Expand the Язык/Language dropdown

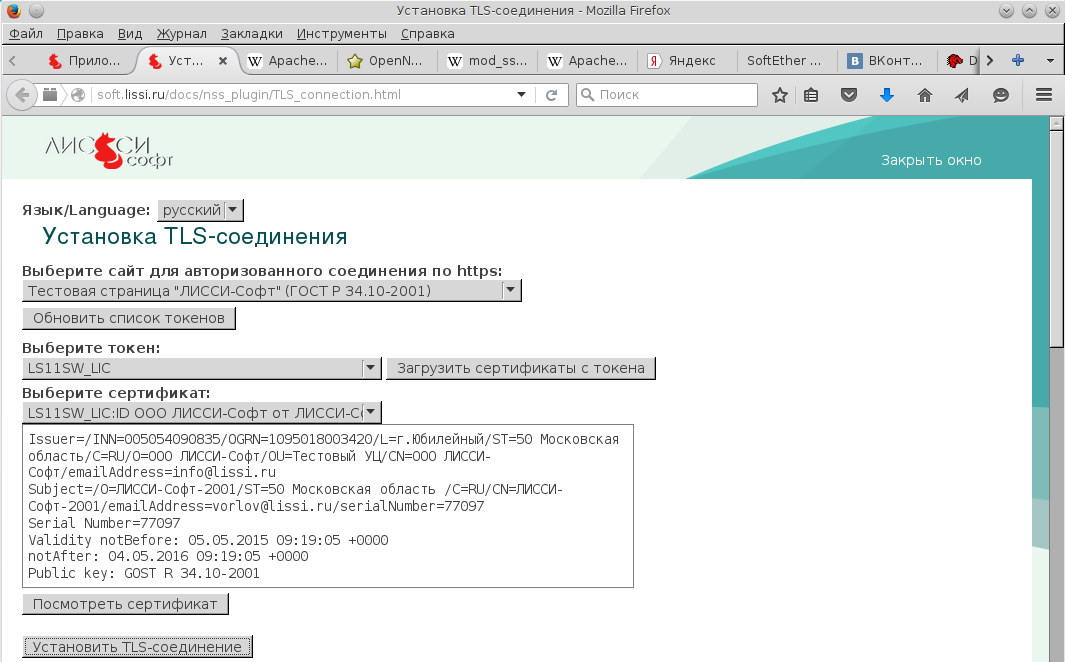(x=200, y=210)
